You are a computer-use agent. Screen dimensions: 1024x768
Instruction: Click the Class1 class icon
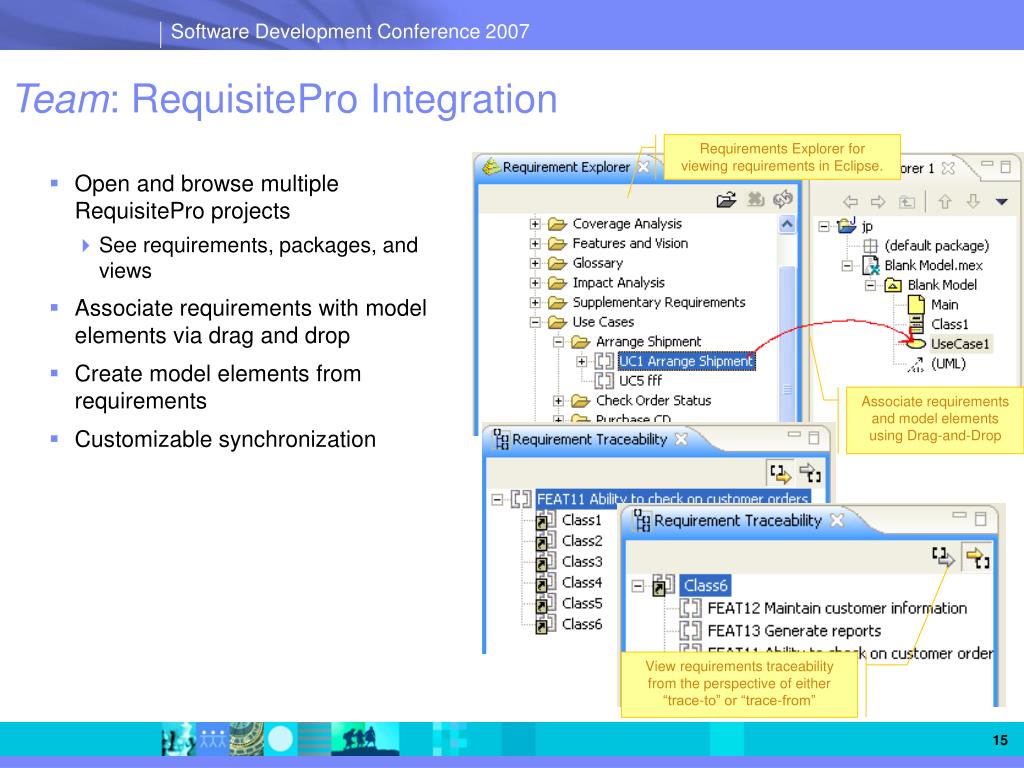(917, 324)
